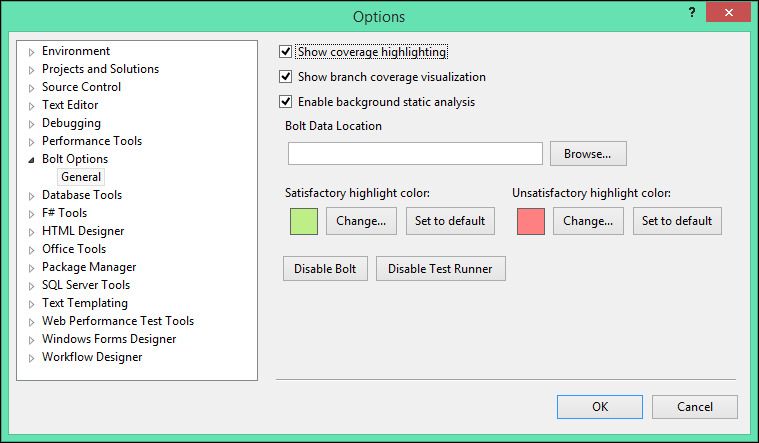Screen dimensions: 759x443
Task: Click the Disable Test Runner button
Action: click(x=441, y=268)
